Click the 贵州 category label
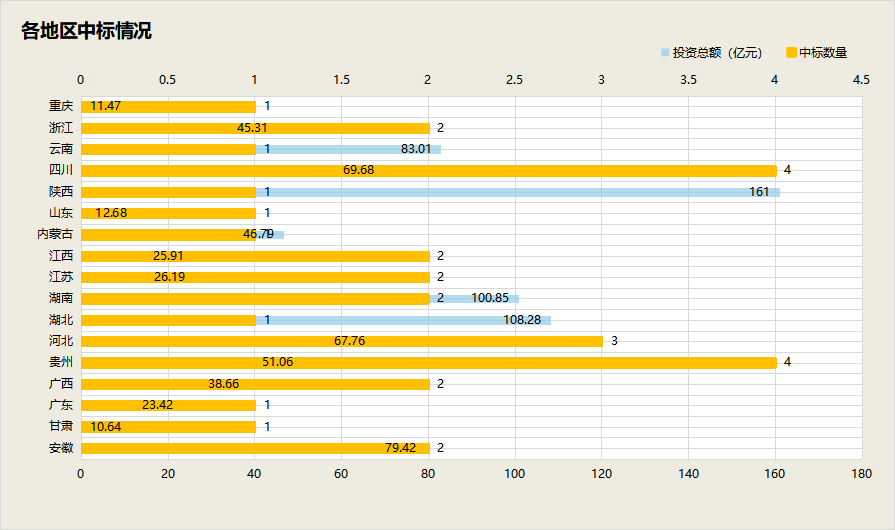This screenshot has height=530, width=895. [61, 362]
